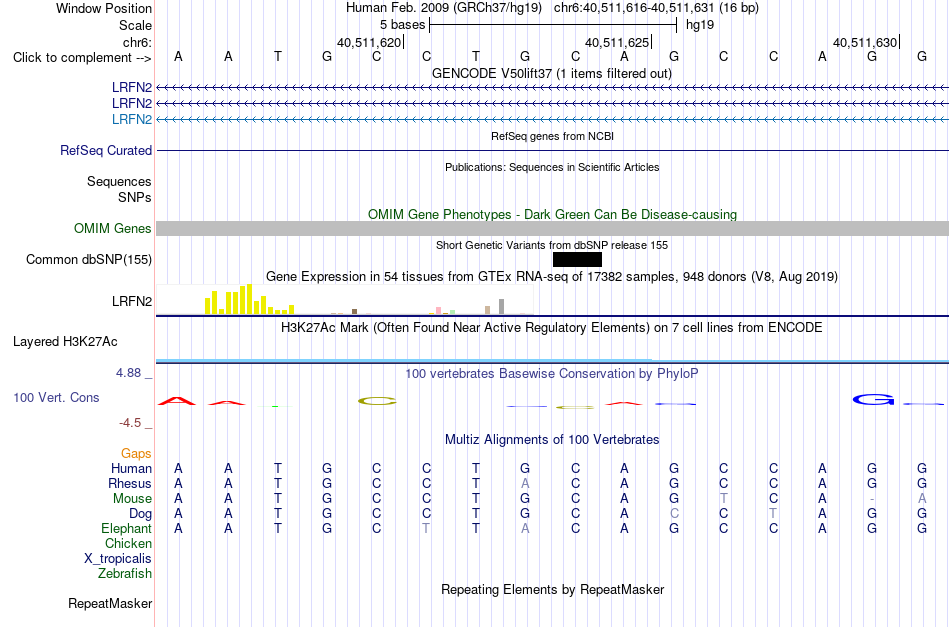Click the RefSeq Curated intron line
950x627 pixels.
pyautogui.click(x=552, y=150)
